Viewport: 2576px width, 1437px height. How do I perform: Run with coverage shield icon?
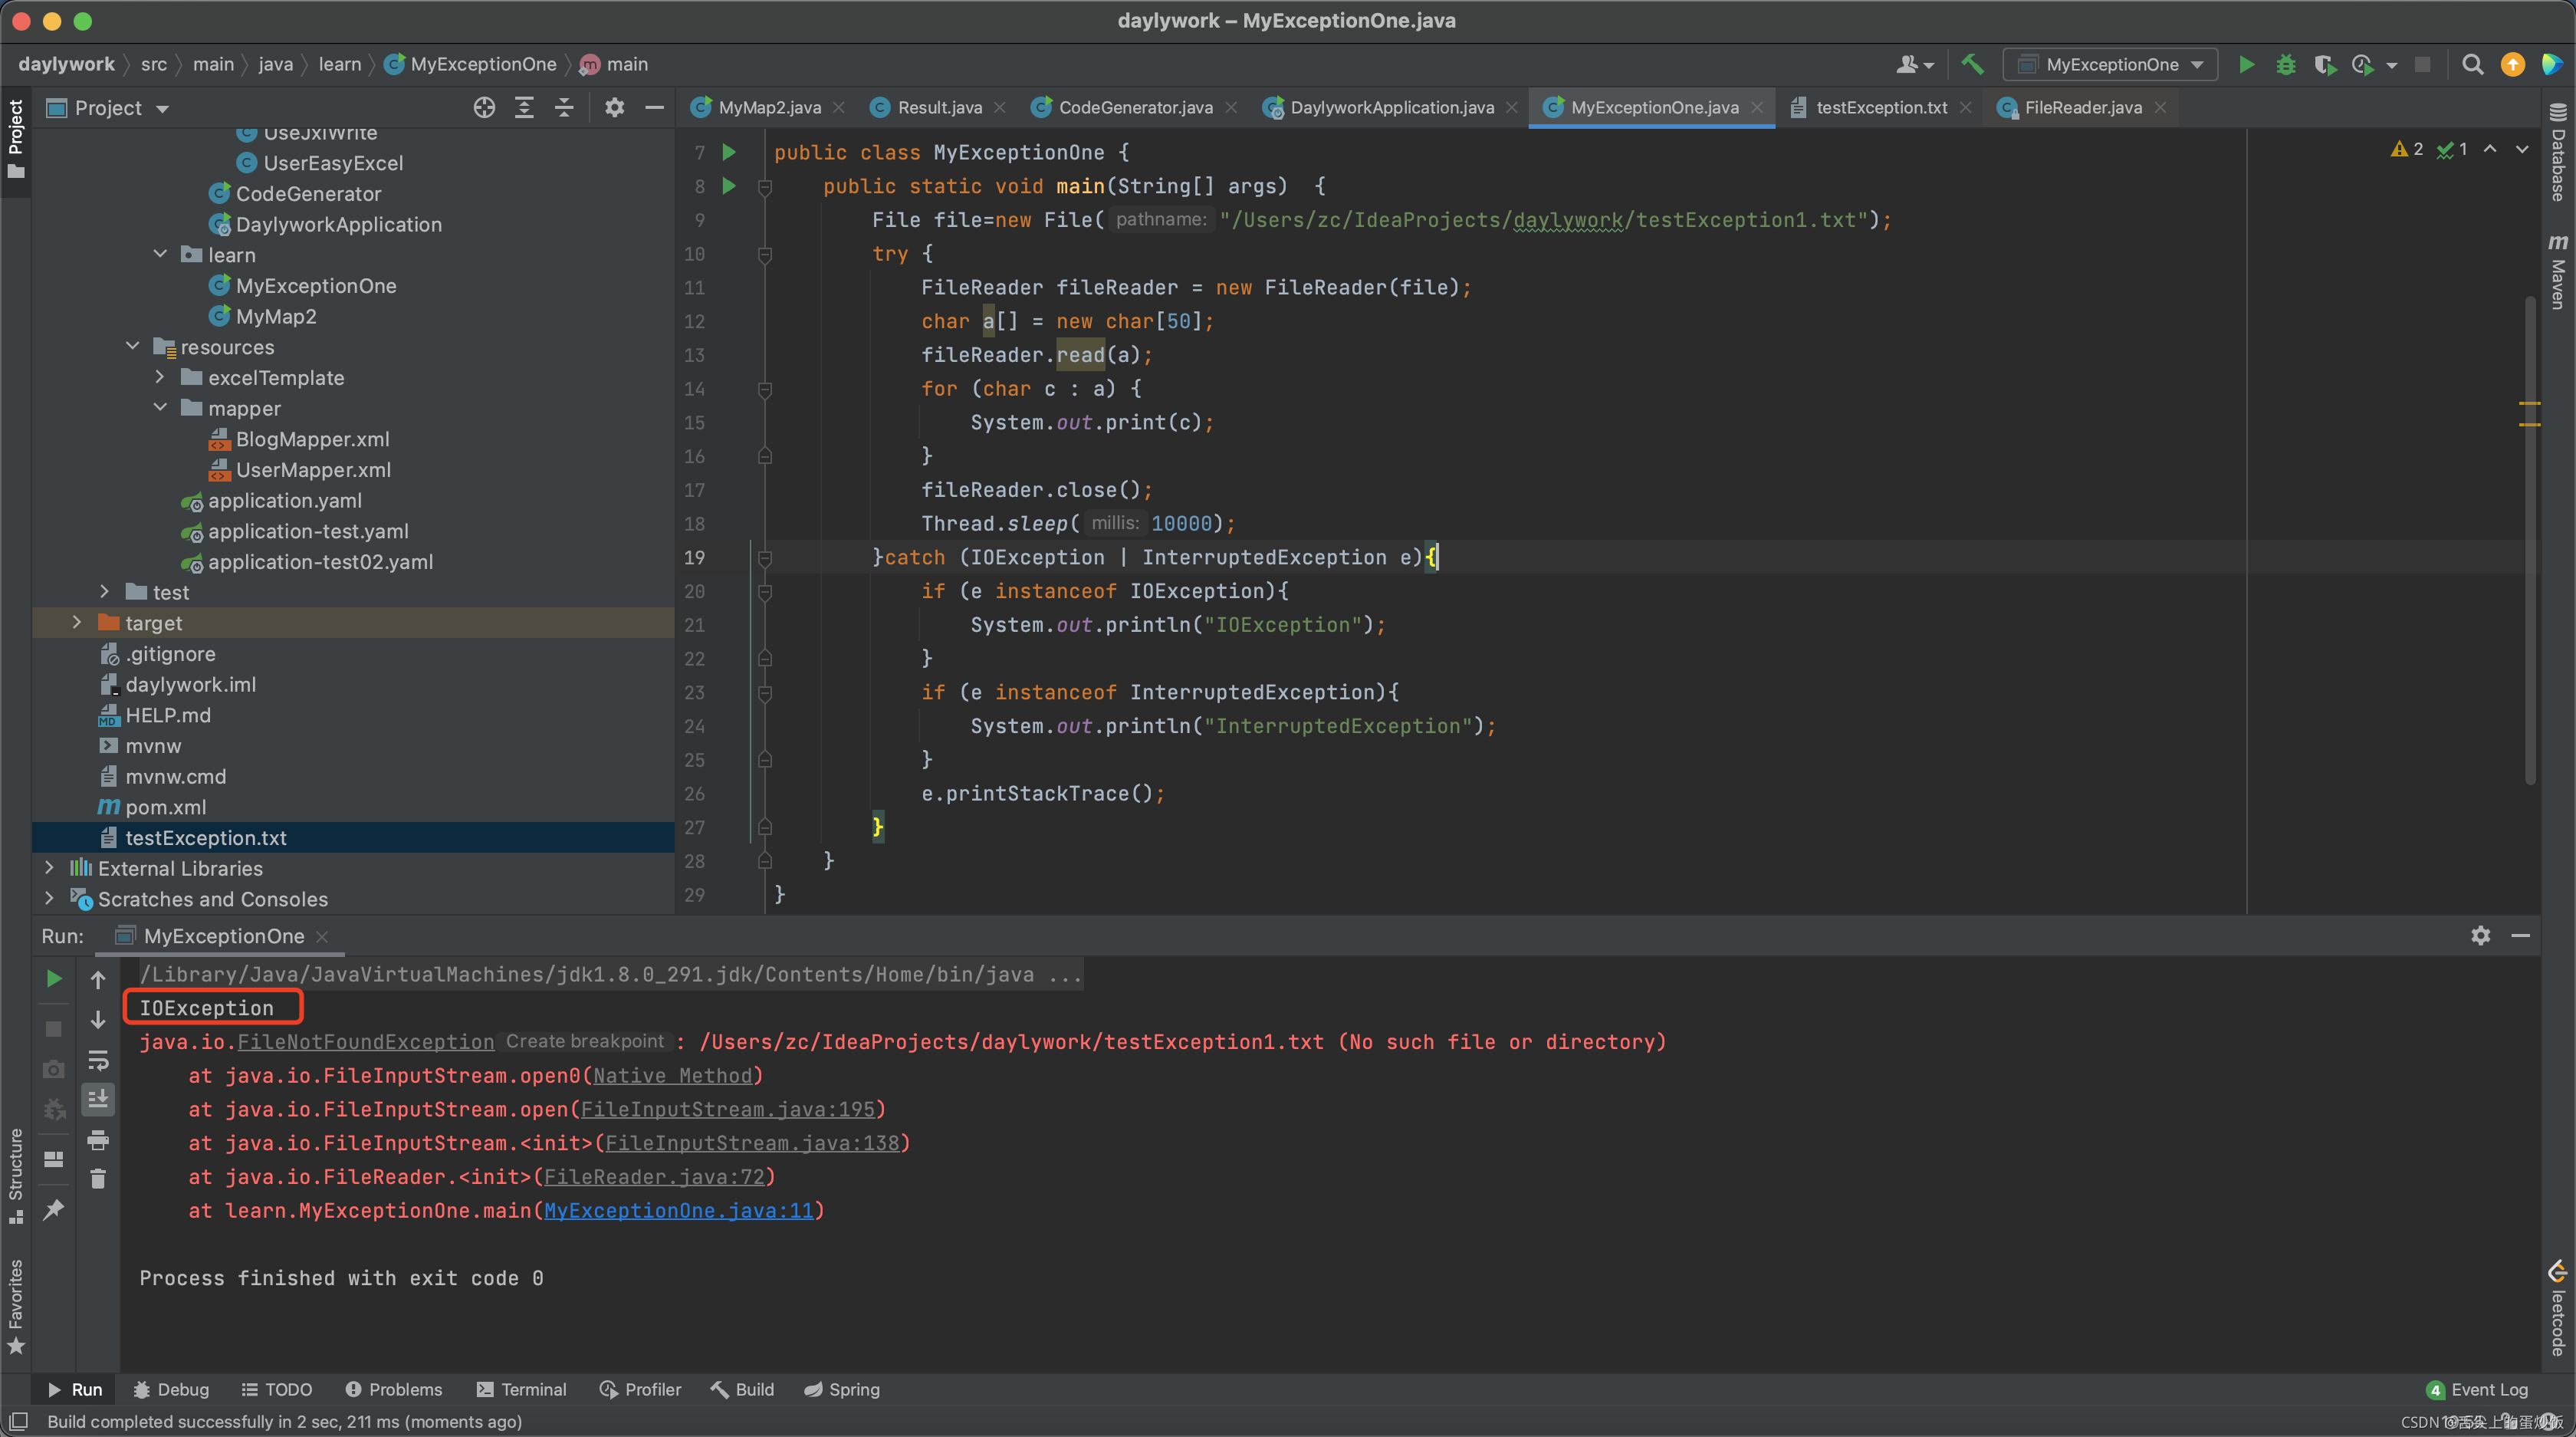pyautogui.click(x=2324, y=65)
